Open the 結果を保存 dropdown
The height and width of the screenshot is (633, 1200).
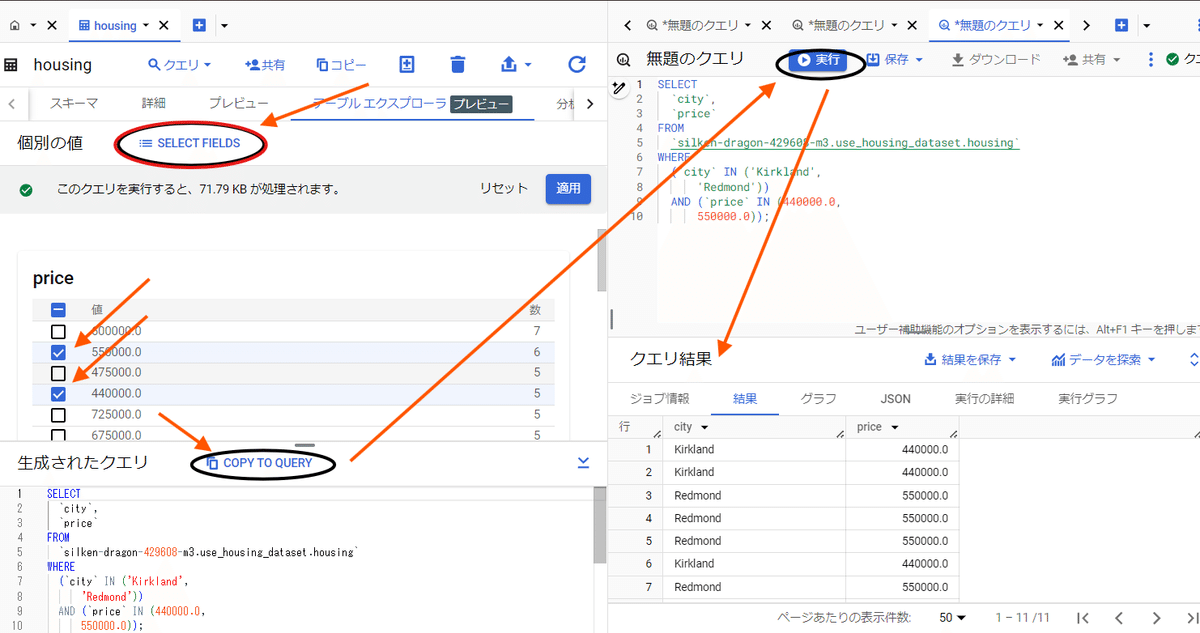pyautogui.click(x=971, y=359)
